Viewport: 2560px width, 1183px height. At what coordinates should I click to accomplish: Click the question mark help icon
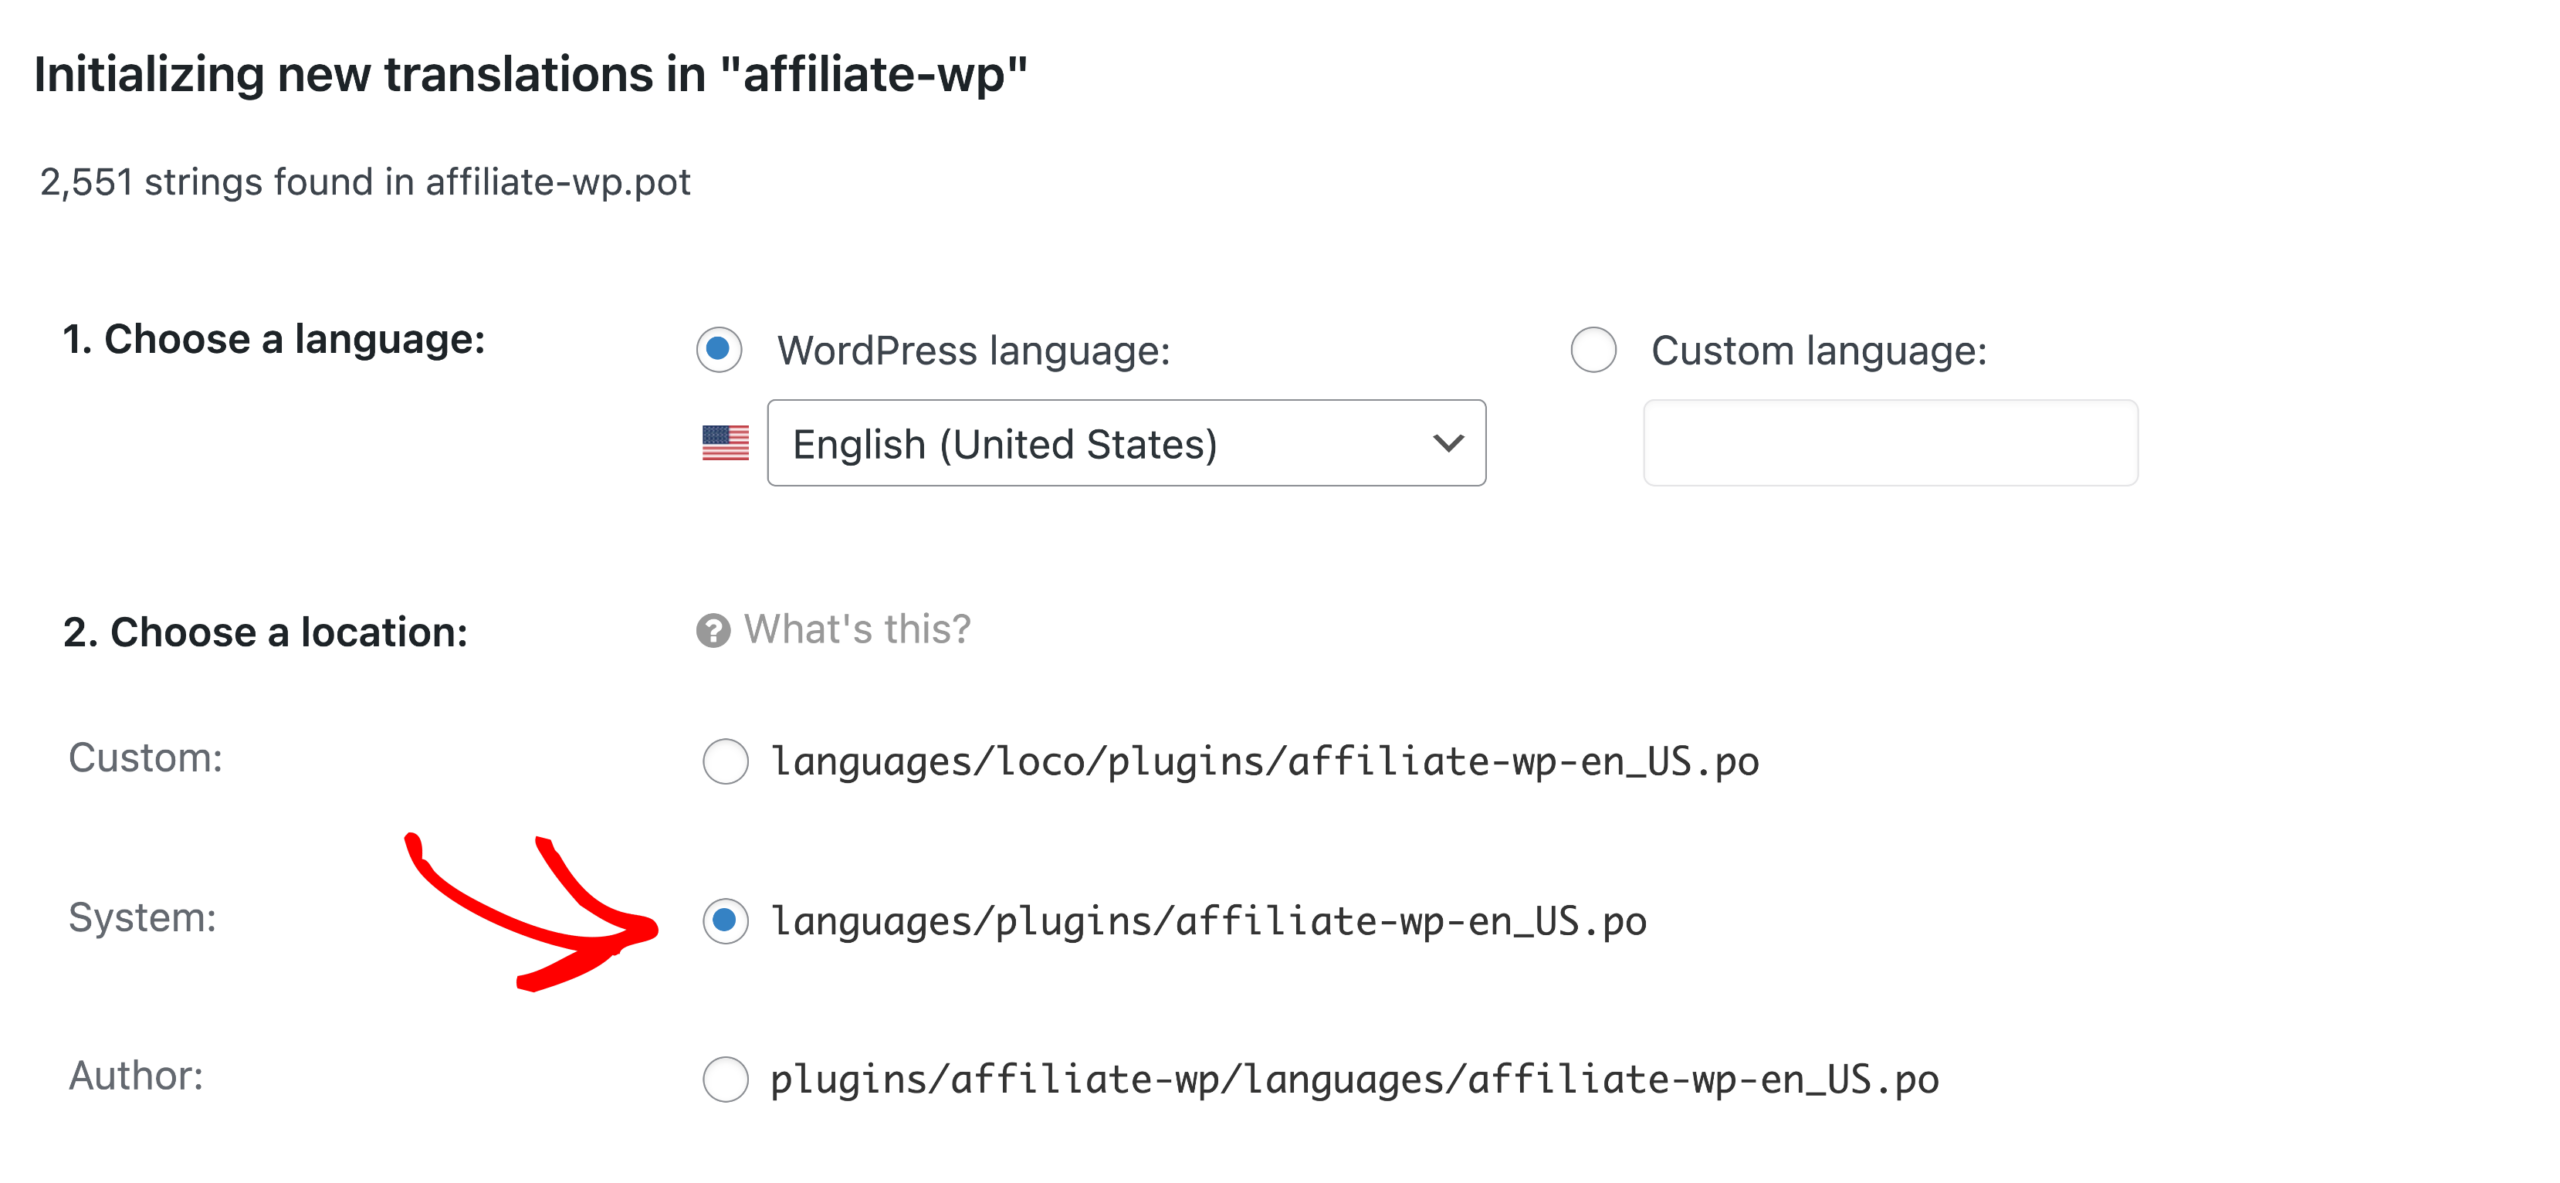[713, 631]
